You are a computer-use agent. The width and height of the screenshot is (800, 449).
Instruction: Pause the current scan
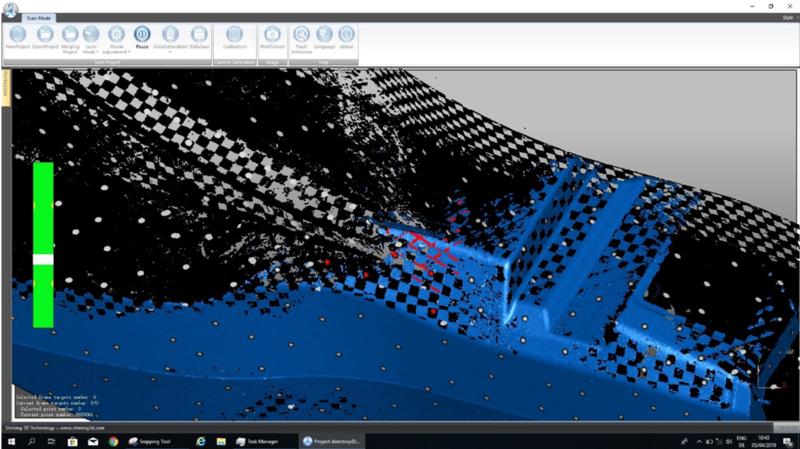(x=142, y=36)
